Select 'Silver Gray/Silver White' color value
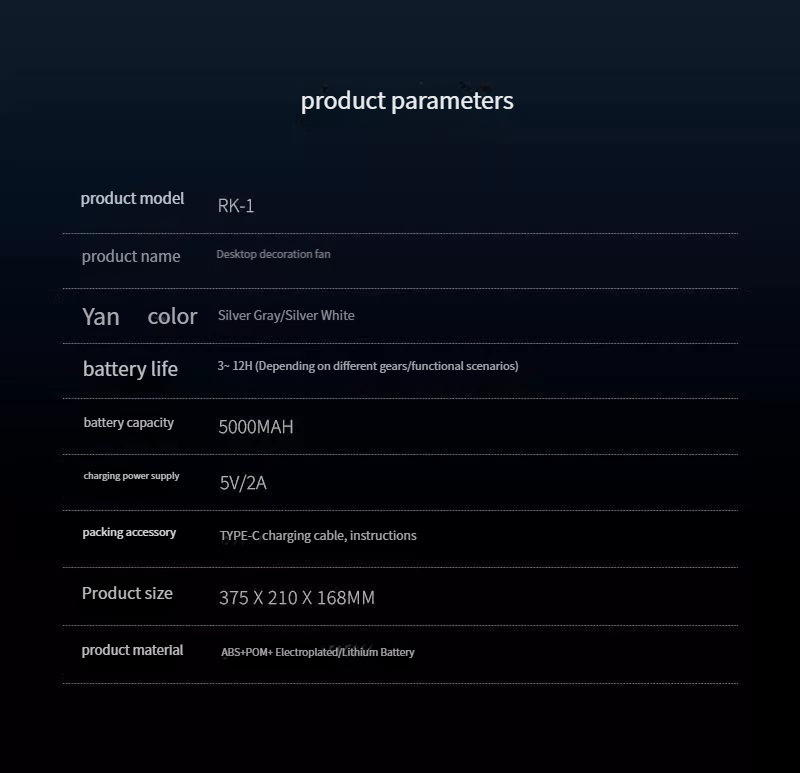 coord(286,315)
